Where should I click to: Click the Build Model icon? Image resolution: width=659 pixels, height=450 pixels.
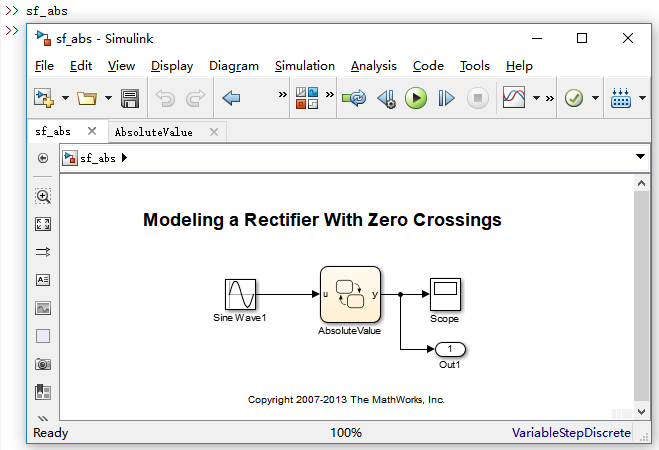(x=621, y=98)
